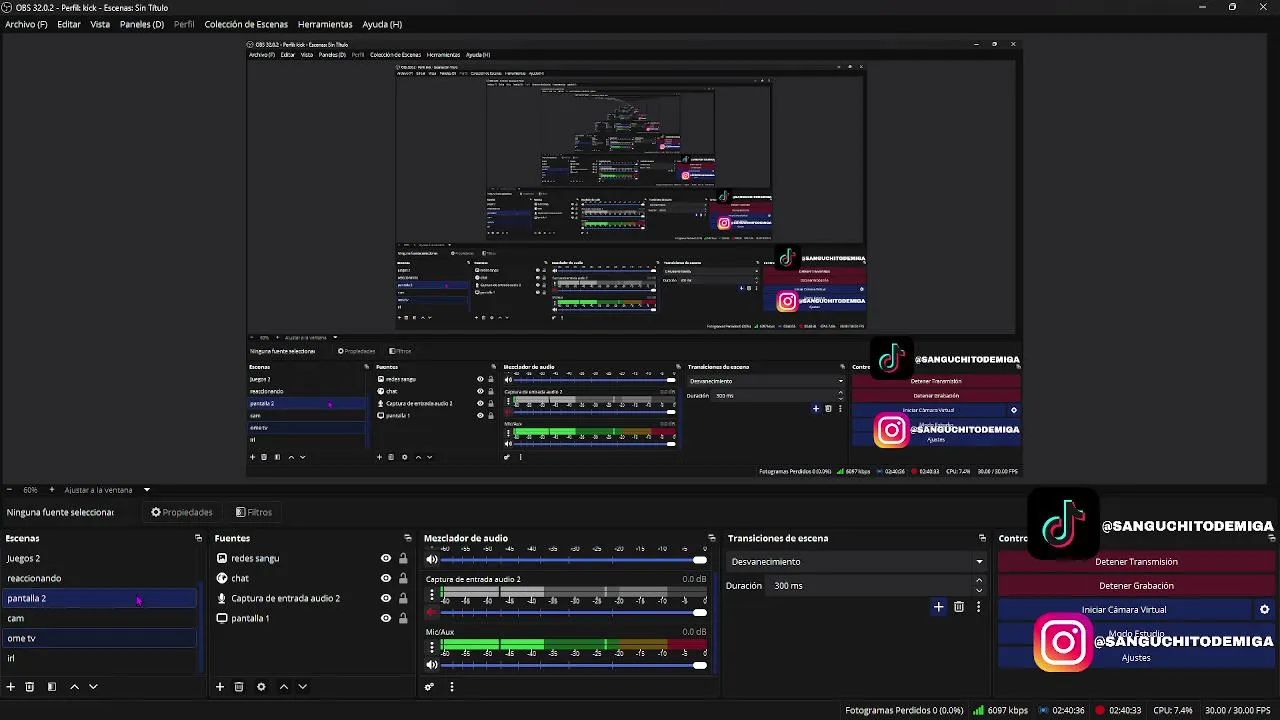Add a scene transition with plus icon
Image resolution: width=1280 pixels, height=720 pixels.
tap(938, 607)
